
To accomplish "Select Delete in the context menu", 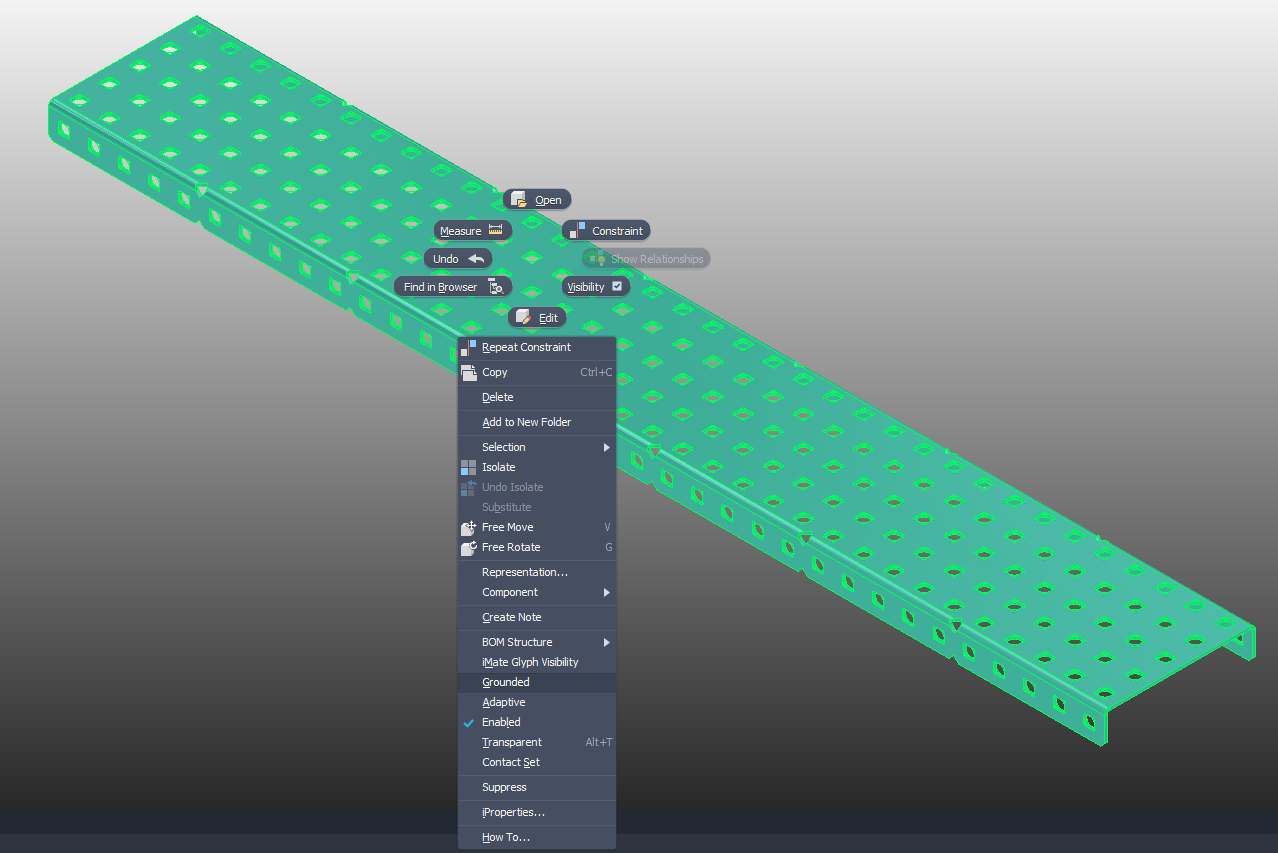I will click(x=537, y=397).
